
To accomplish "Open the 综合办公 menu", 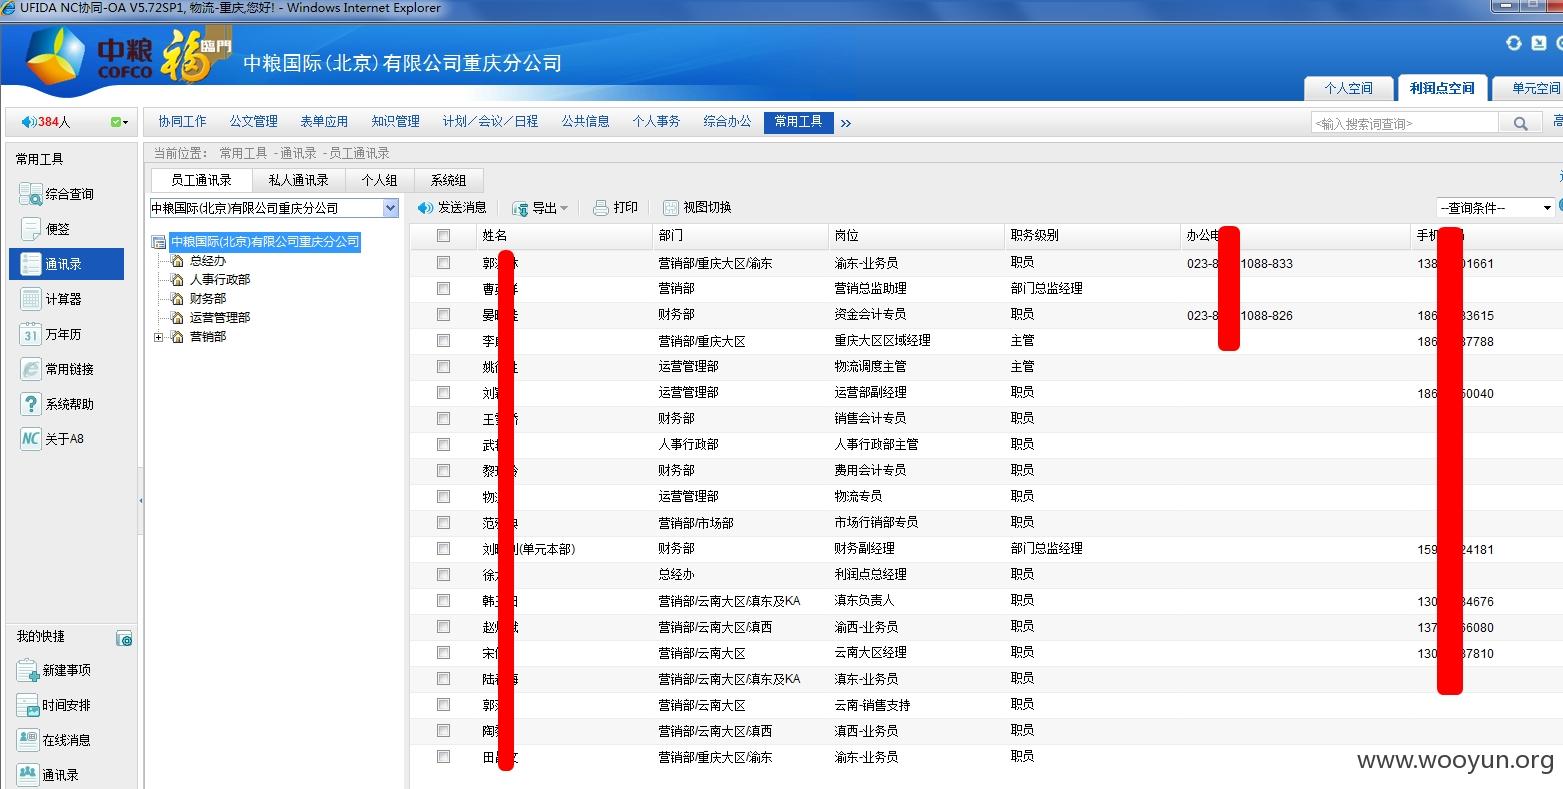I will 727,122.
